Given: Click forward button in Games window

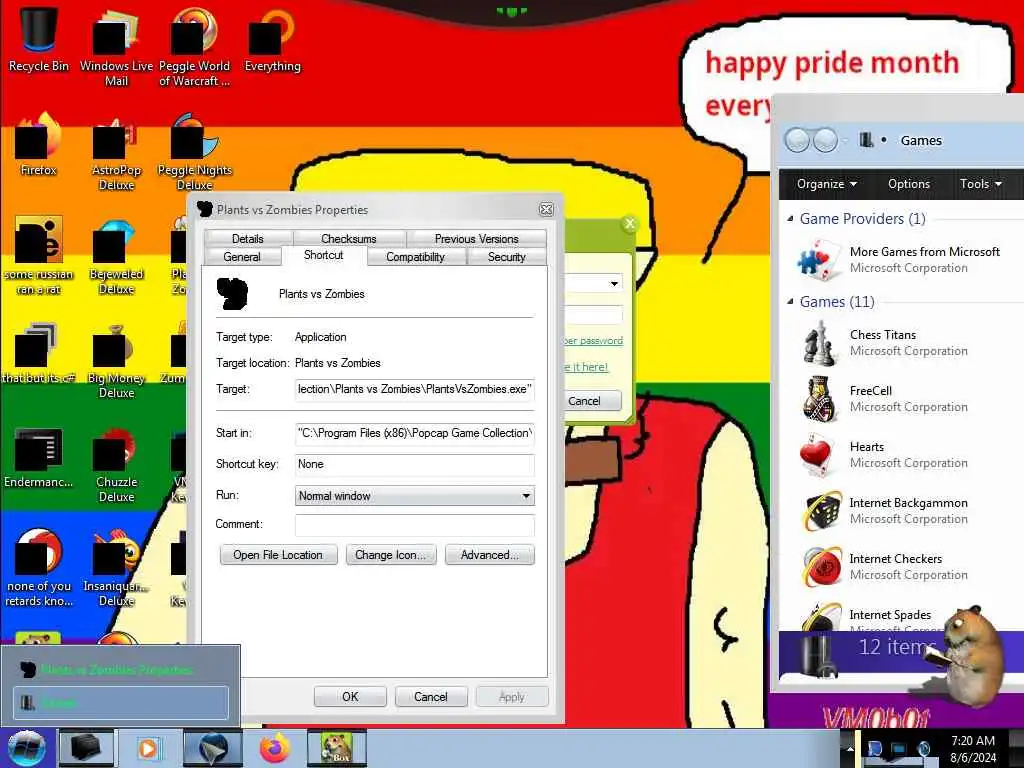Looking at the screenshot, I should pyautogui.click(x=825, y=140).
